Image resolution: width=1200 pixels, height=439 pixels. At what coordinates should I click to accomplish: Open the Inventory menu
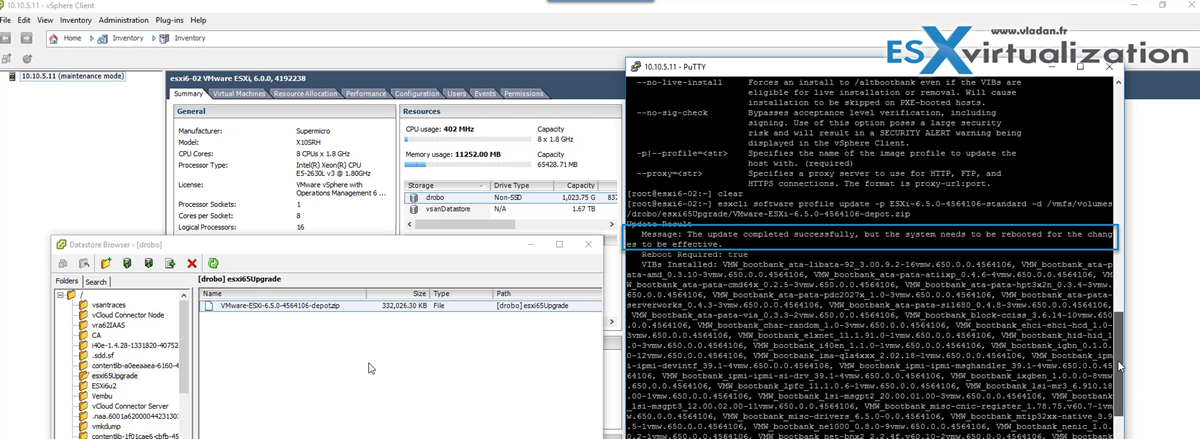click(x=76, y=20)
